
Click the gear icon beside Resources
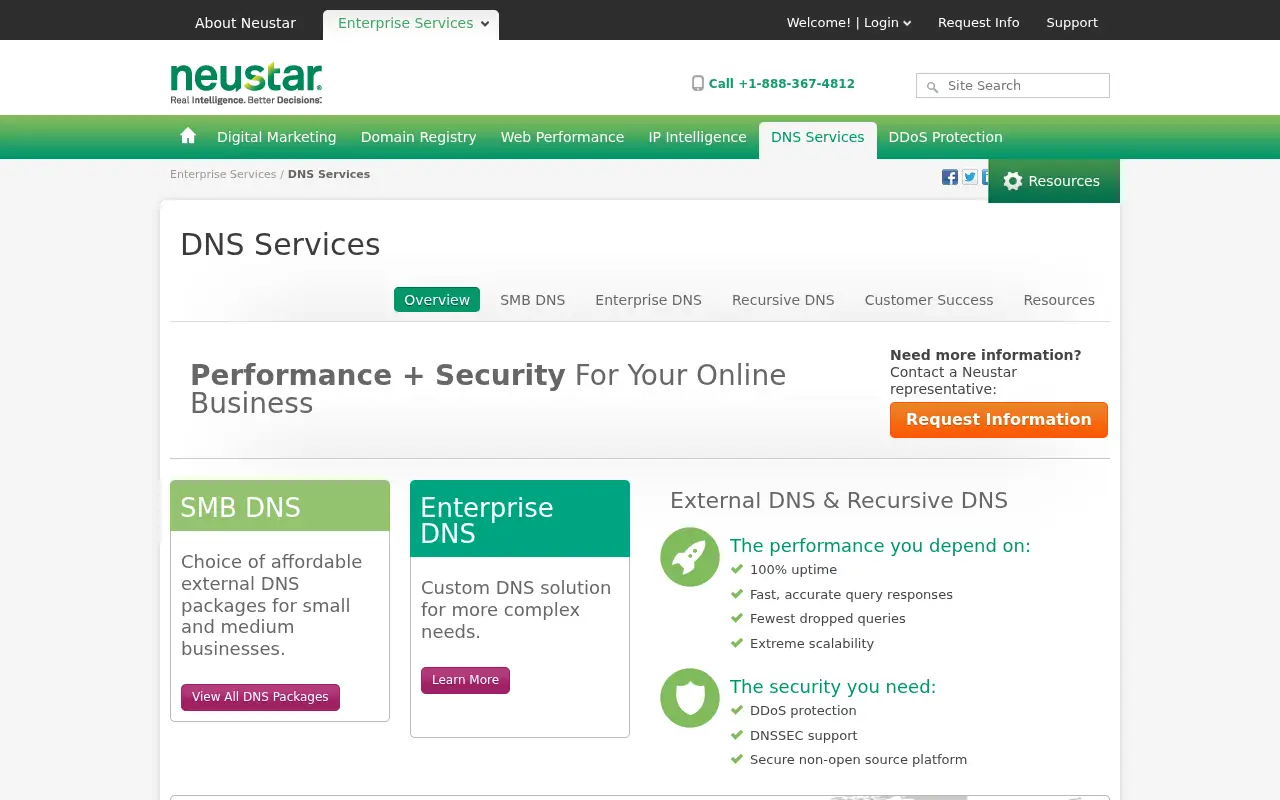pos(1013,181)
